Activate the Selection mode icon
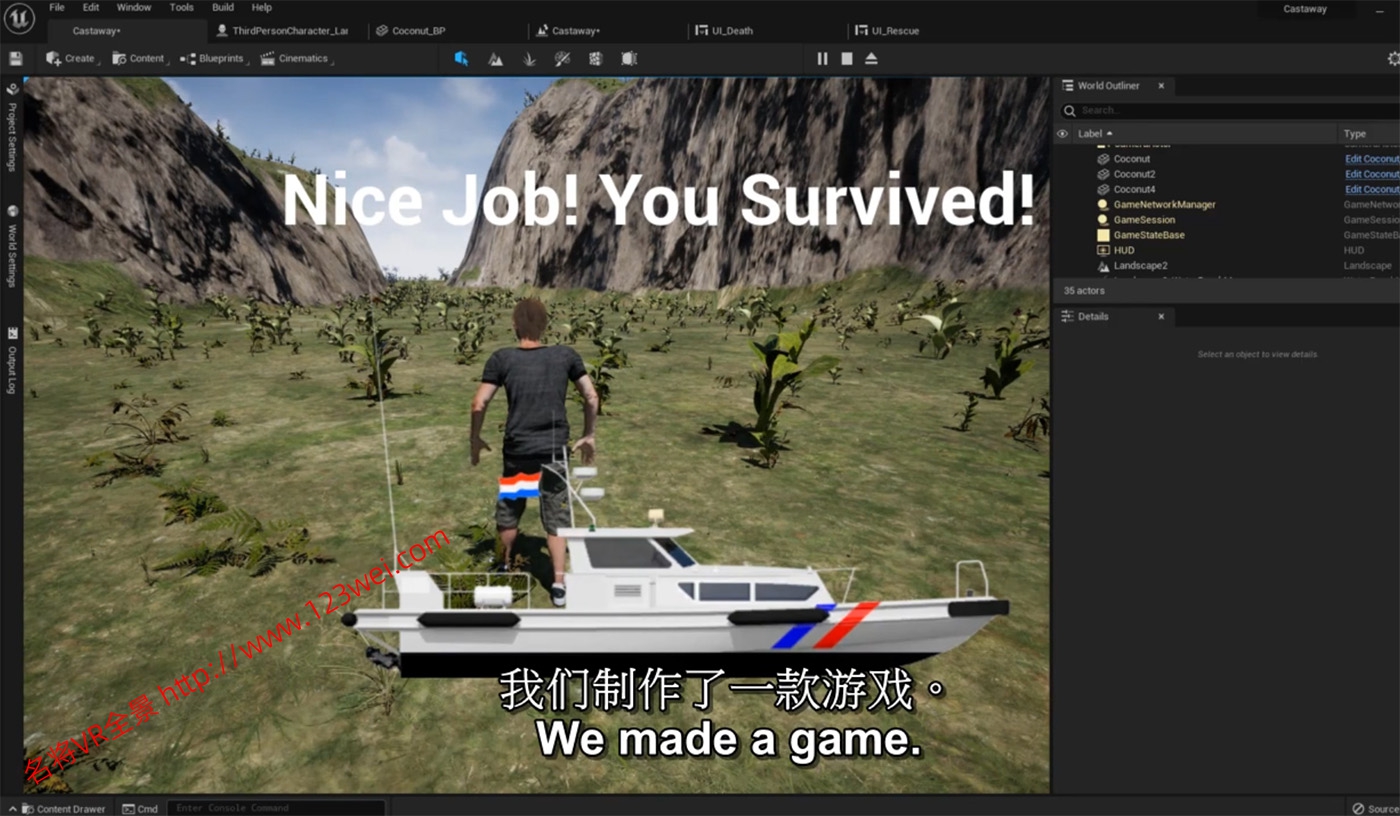This screenshot has height=816, width=1400. 461,59
